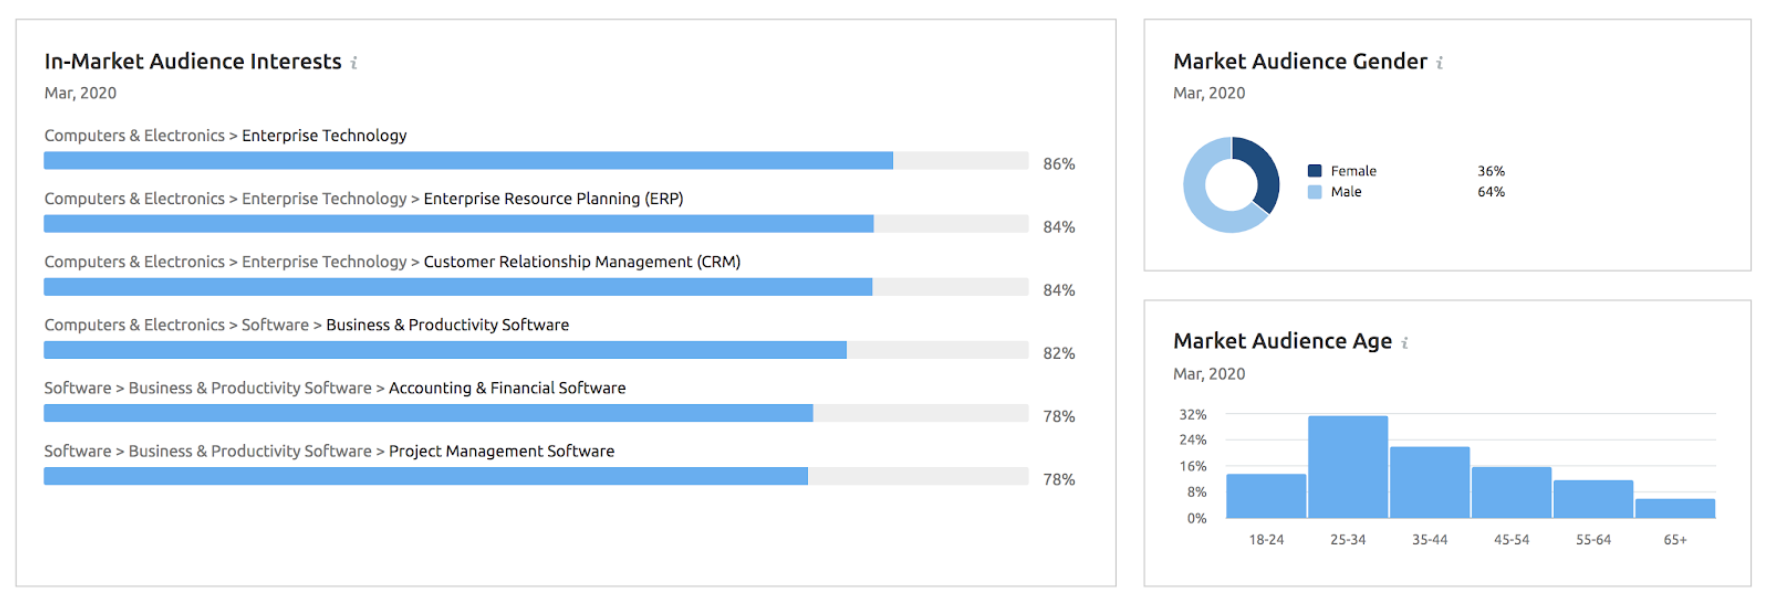
Task: Click the Male legend color swatch
Action: point(1314,192)
